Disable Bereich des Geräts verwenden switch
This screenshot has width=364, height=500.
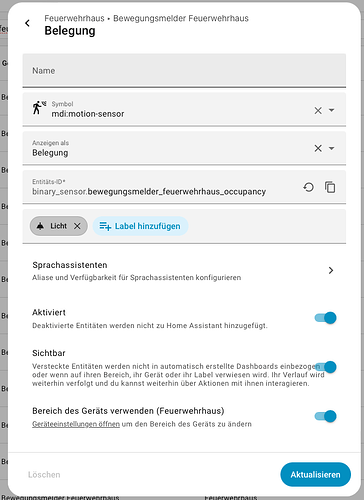(325, 416)
